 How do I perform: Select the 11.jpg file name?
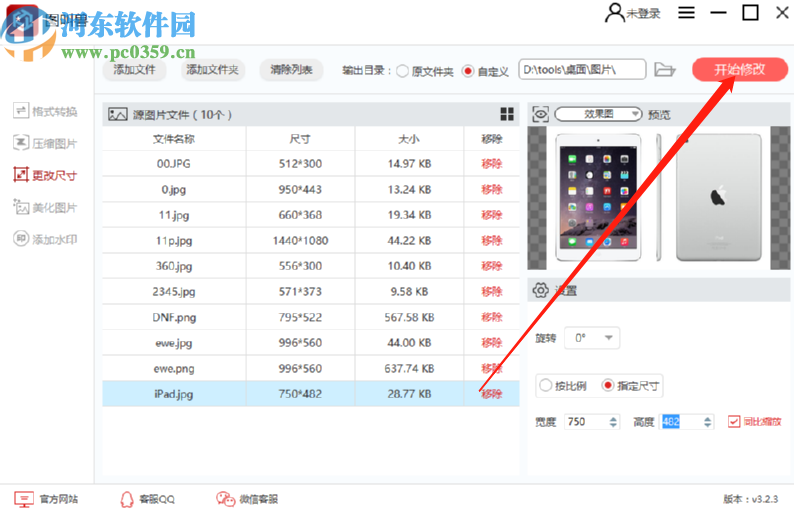174,215
